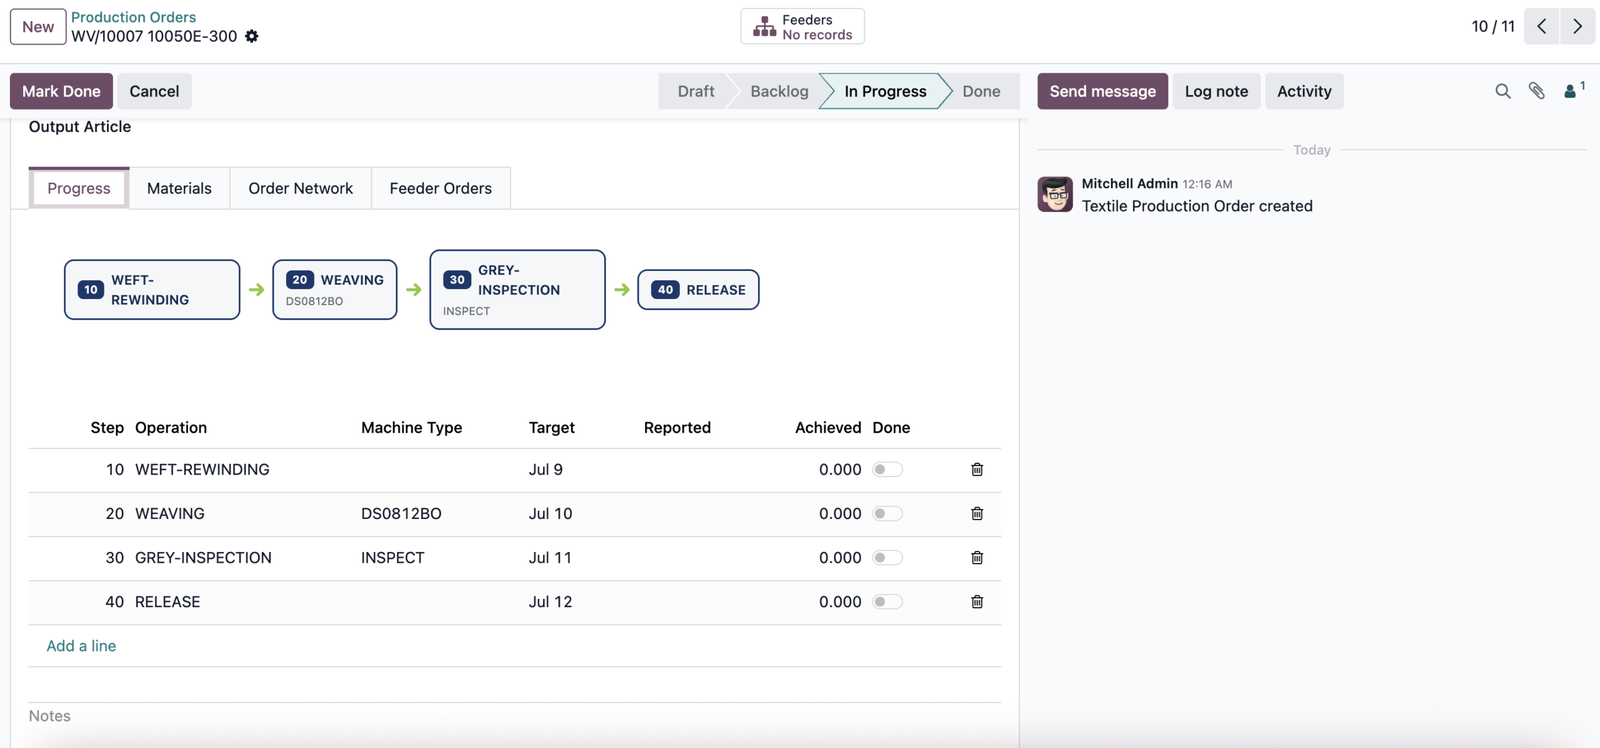1600x748 pixels.
Task: Click the Feeders hierarchy icon
Action: [x=765, y=27]
